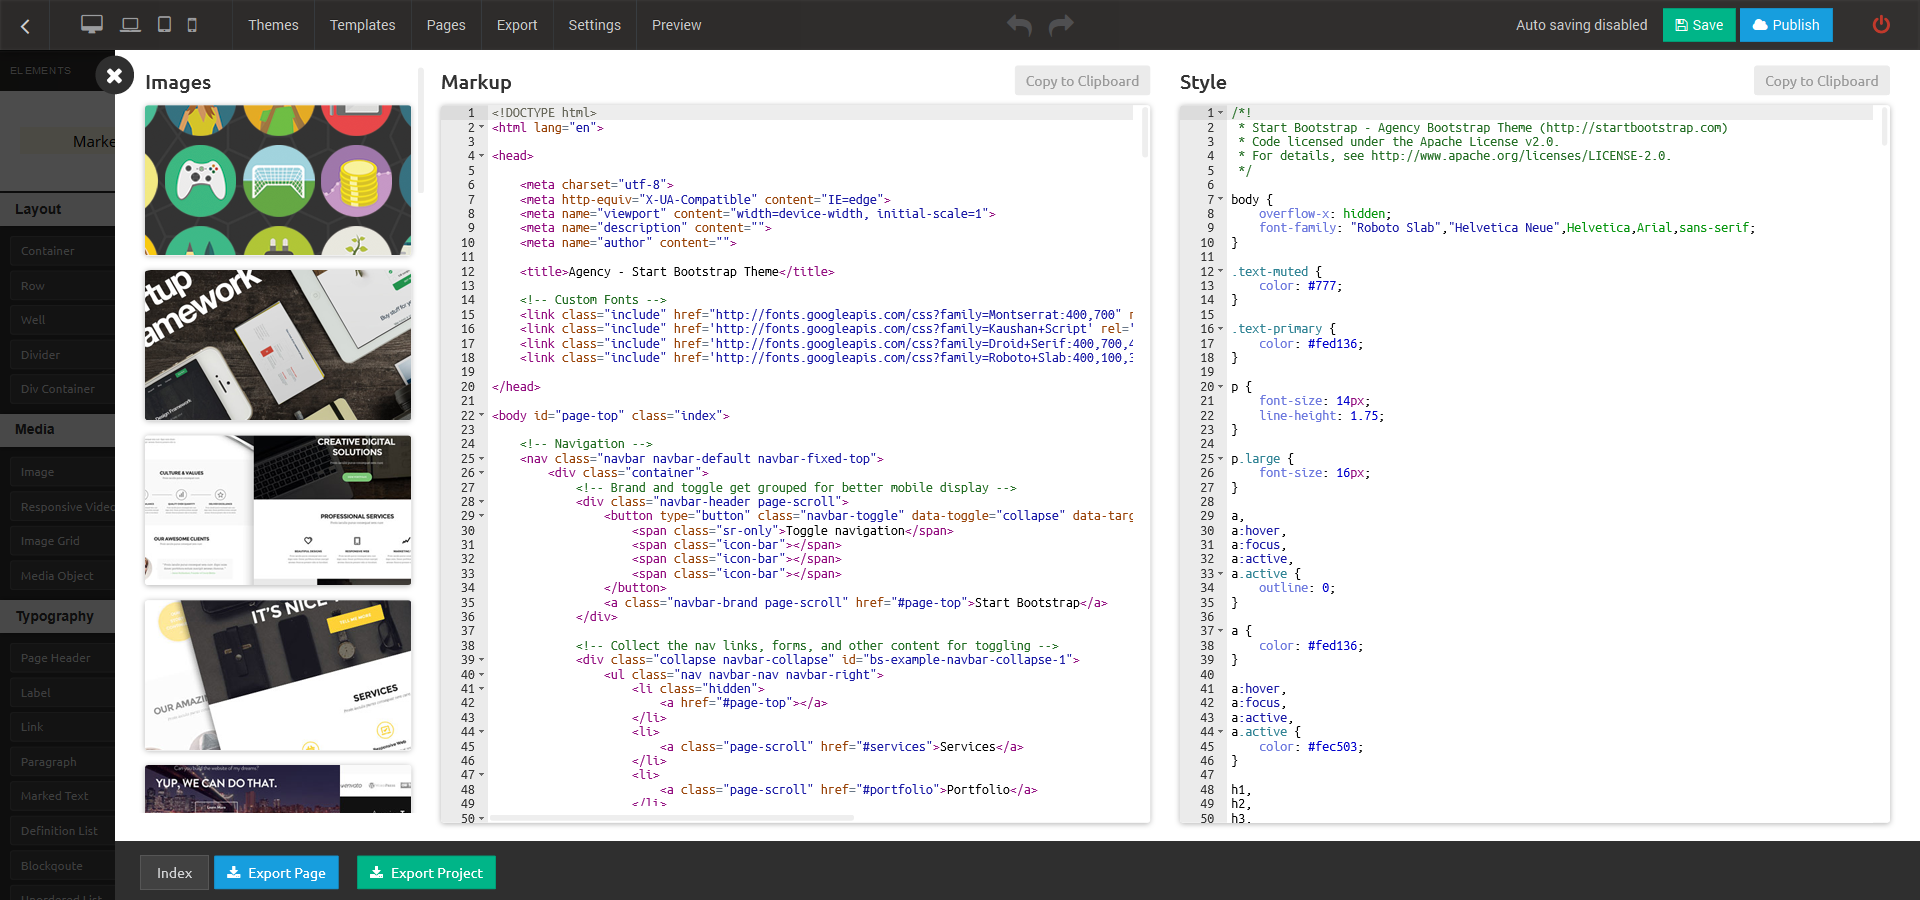Collapse the html tag on line 2

click(x=481, y=128)
